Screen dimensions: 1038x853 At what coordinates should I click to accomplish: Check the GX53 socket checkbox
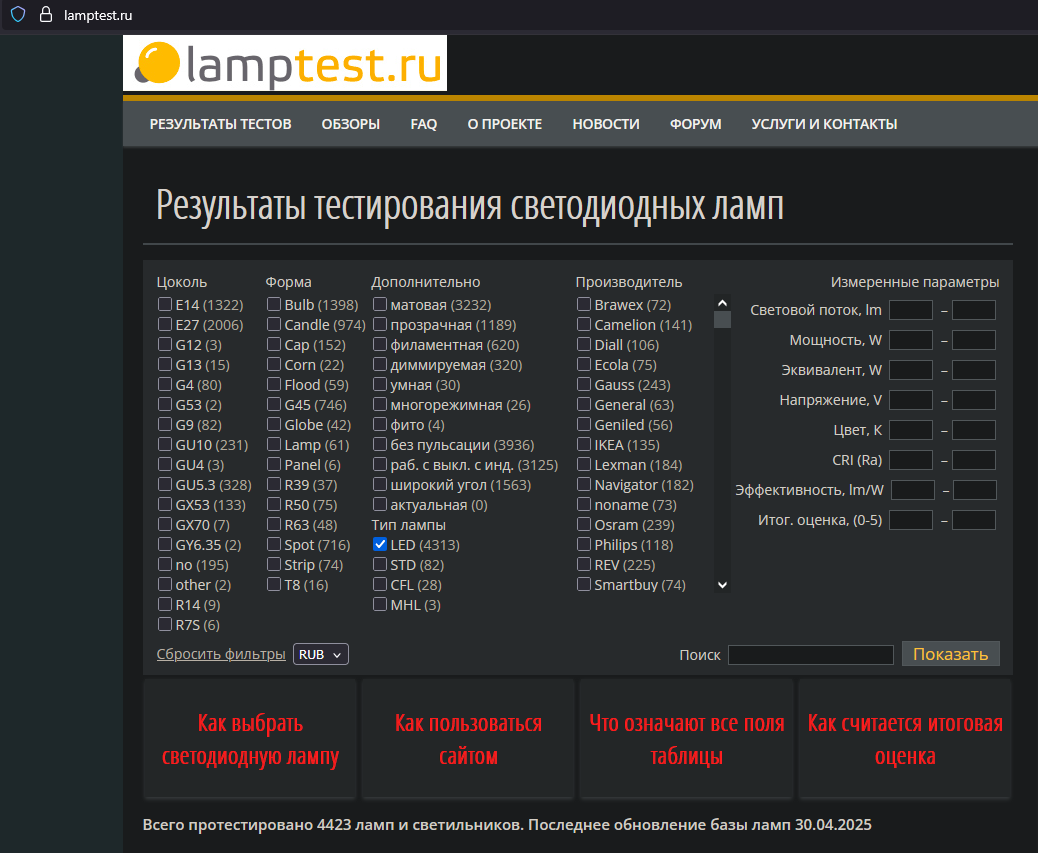(165, 504)
